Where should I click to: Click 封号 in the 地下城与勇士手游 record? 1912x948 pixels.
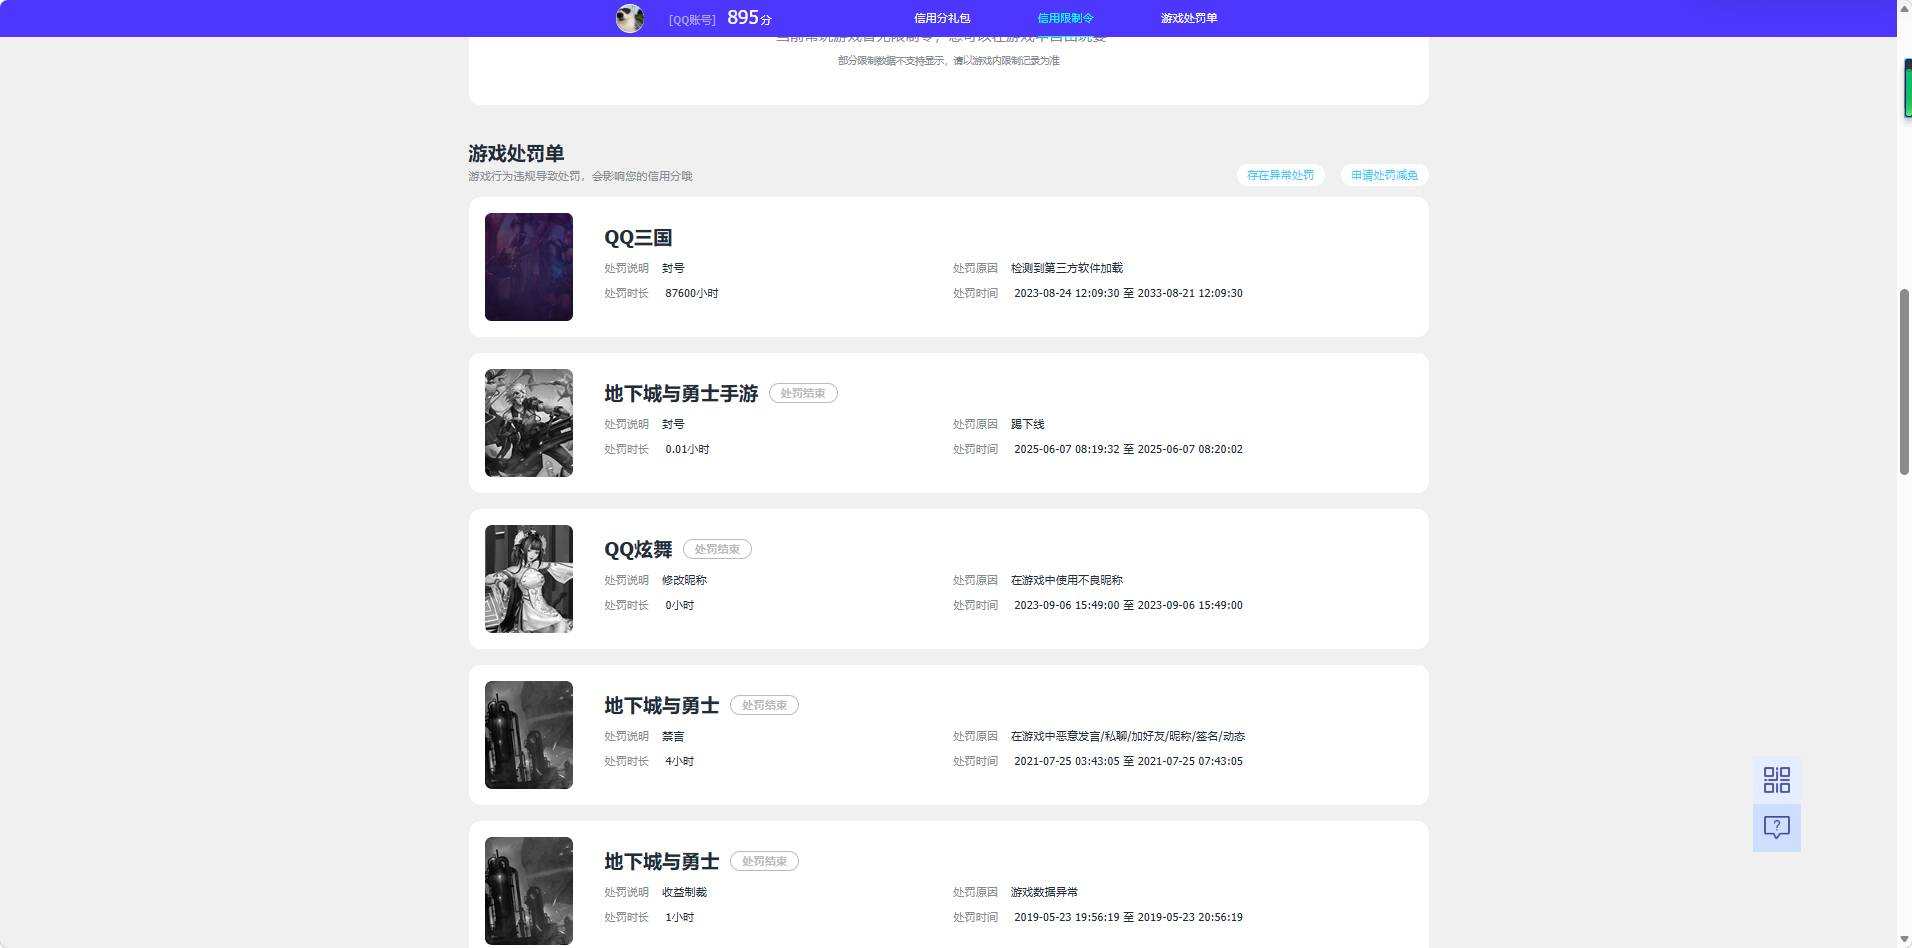673,424
